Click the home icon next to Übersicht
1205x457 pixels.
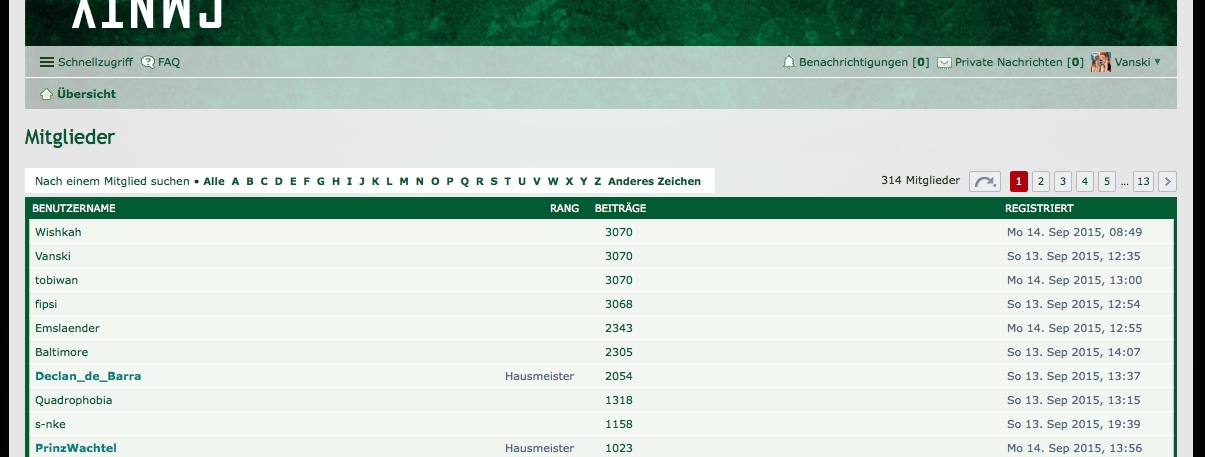tap(46, 94)
